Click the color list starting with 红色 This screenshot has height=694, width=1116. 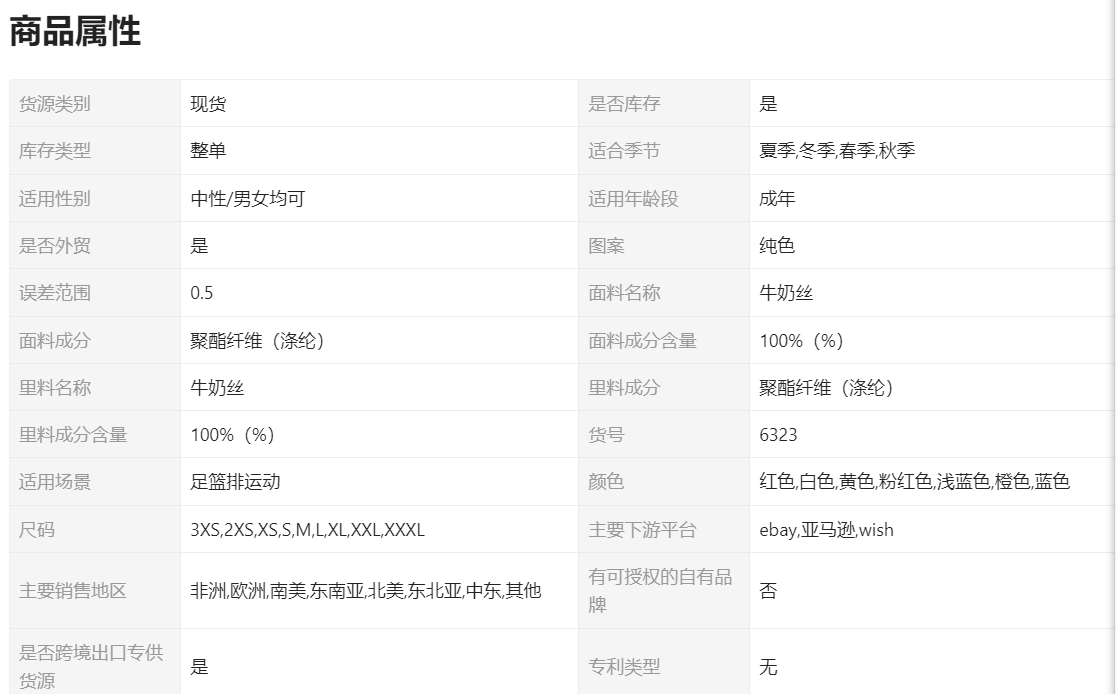(914, 482)
